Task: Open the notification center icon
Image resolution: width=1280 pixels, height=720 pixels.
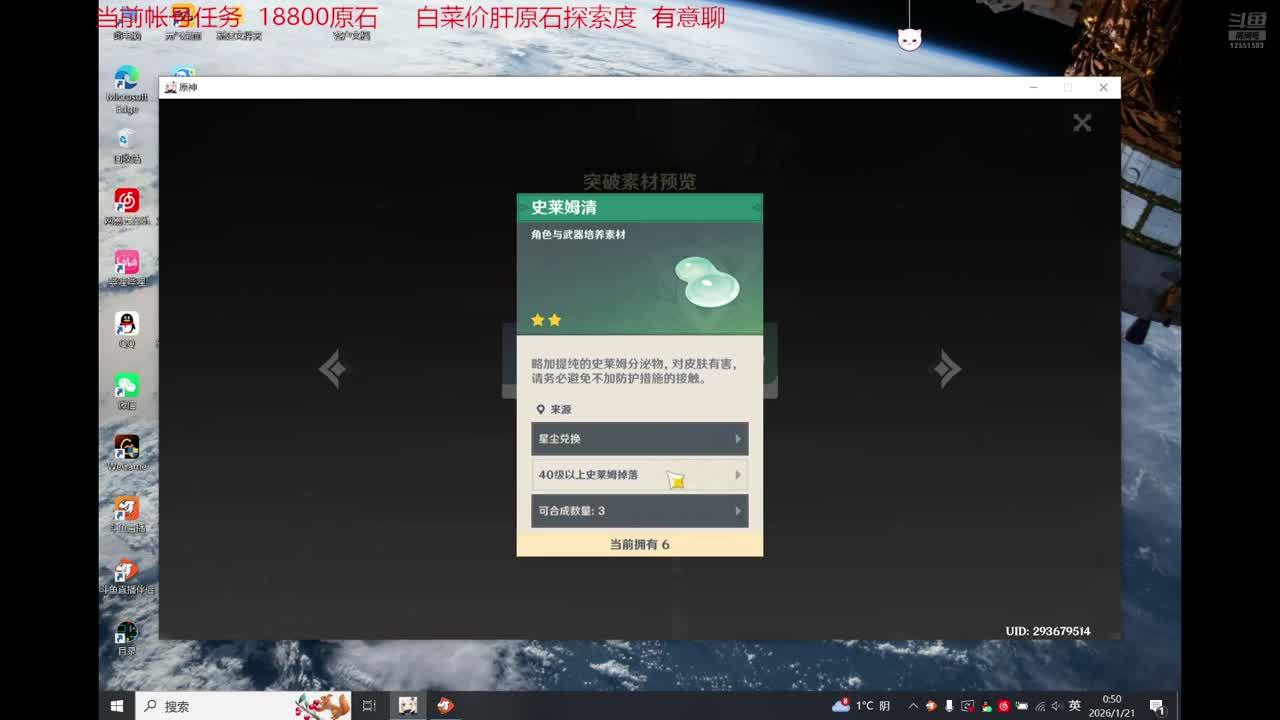Action: (1157, 706)
